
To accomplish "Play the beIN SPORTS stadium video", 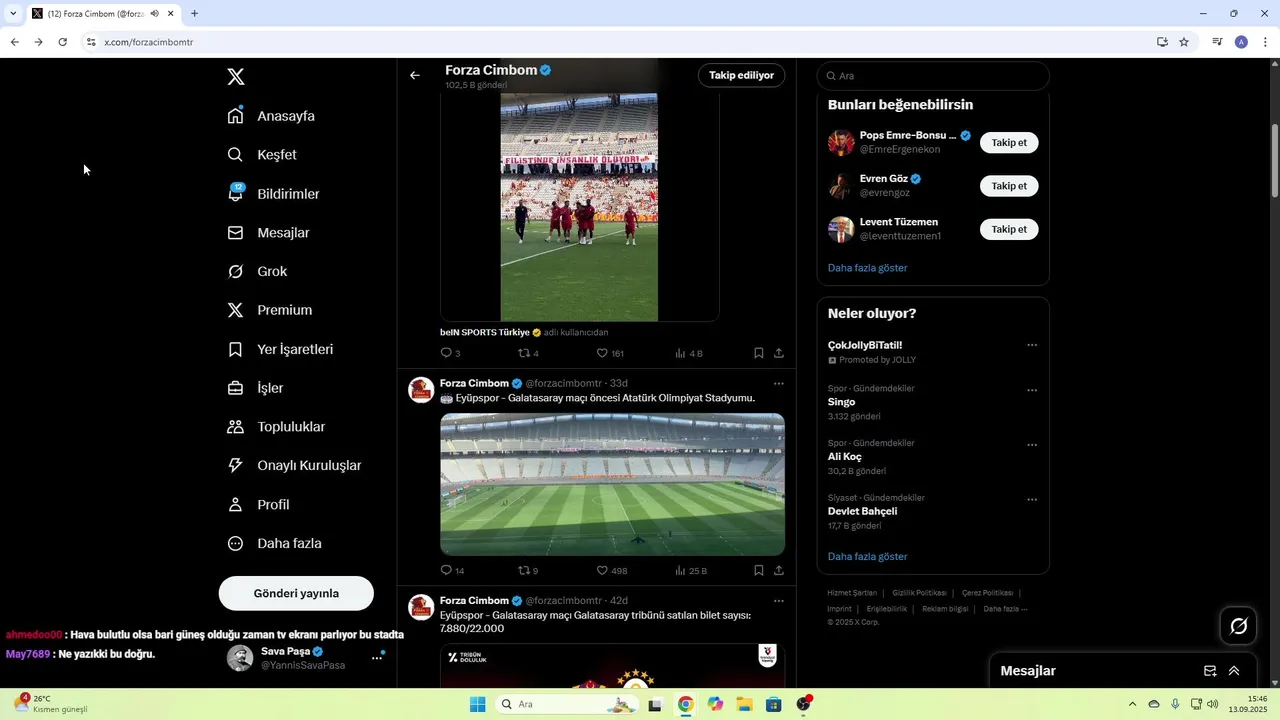I will pyautogui.click(x=579, y=207).
